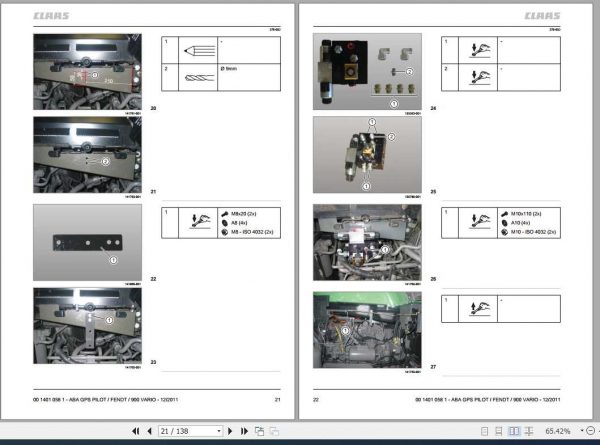The image size is (600, 445).
Task: Open the page number dropdown arrow
Action: [219, 431]
